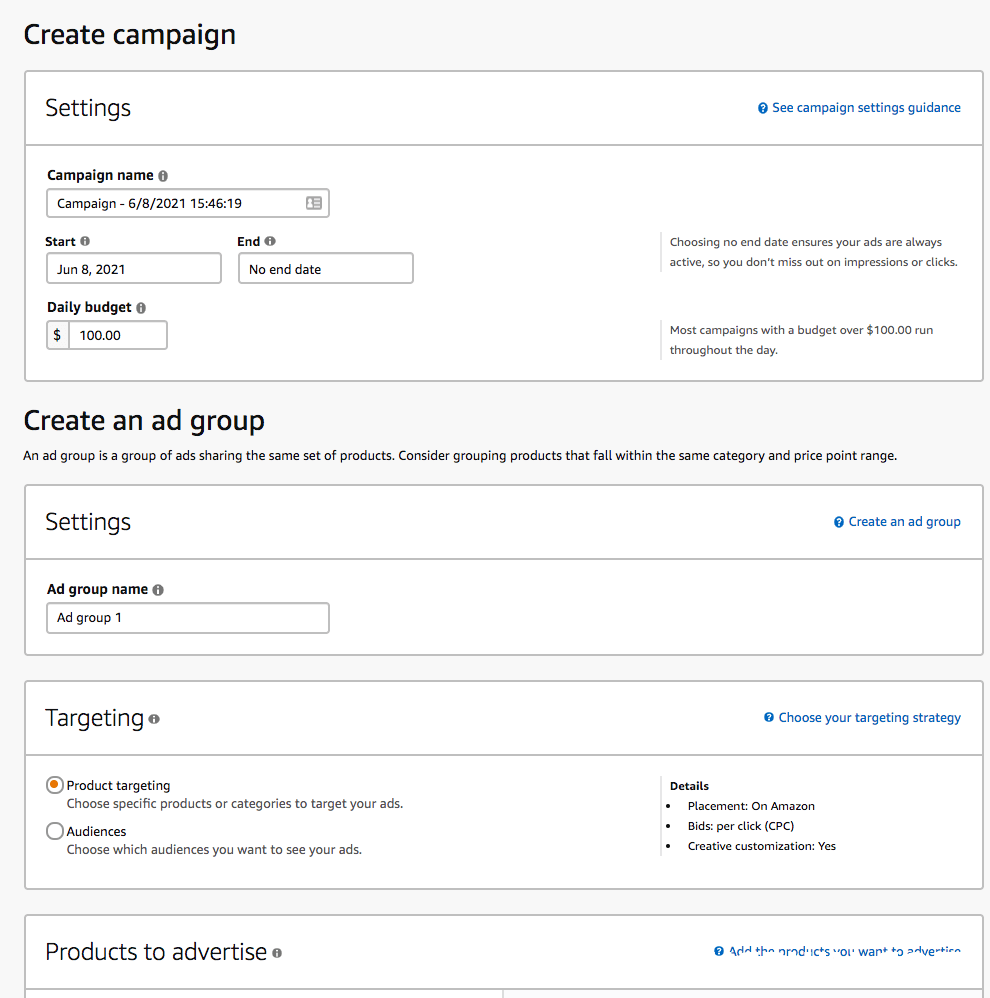Click the info icon beside Products to advertise
Viewport: 990px width, 998px height.
277,953
